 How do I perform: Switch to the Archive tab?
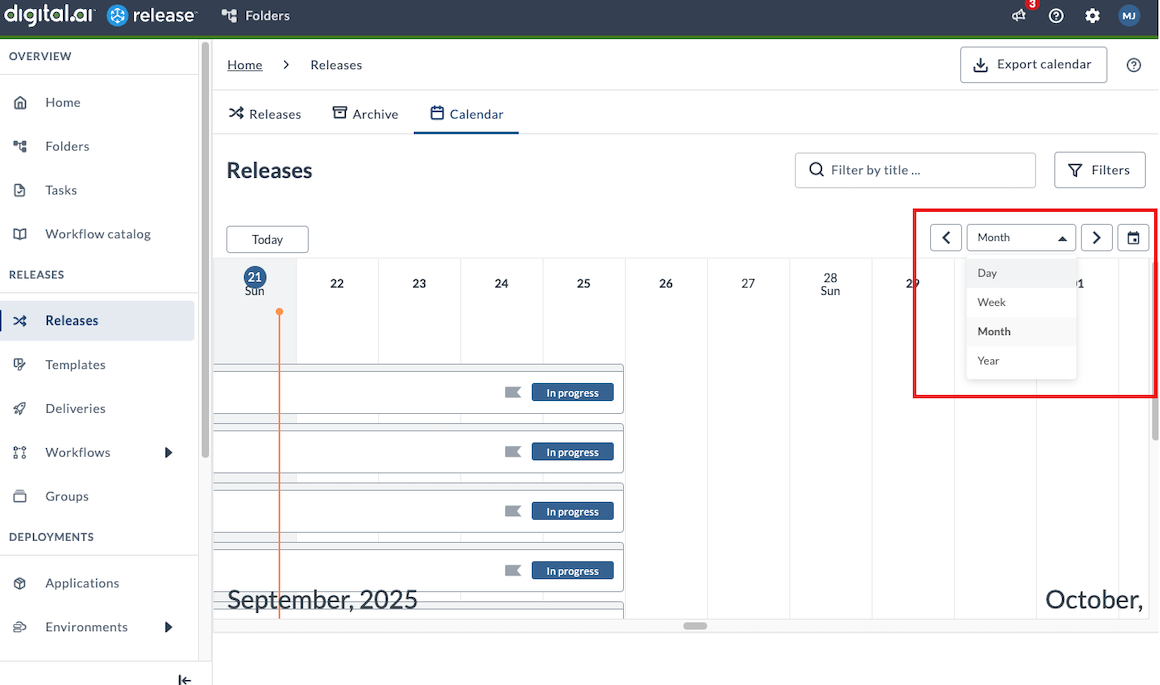[365, 114]
